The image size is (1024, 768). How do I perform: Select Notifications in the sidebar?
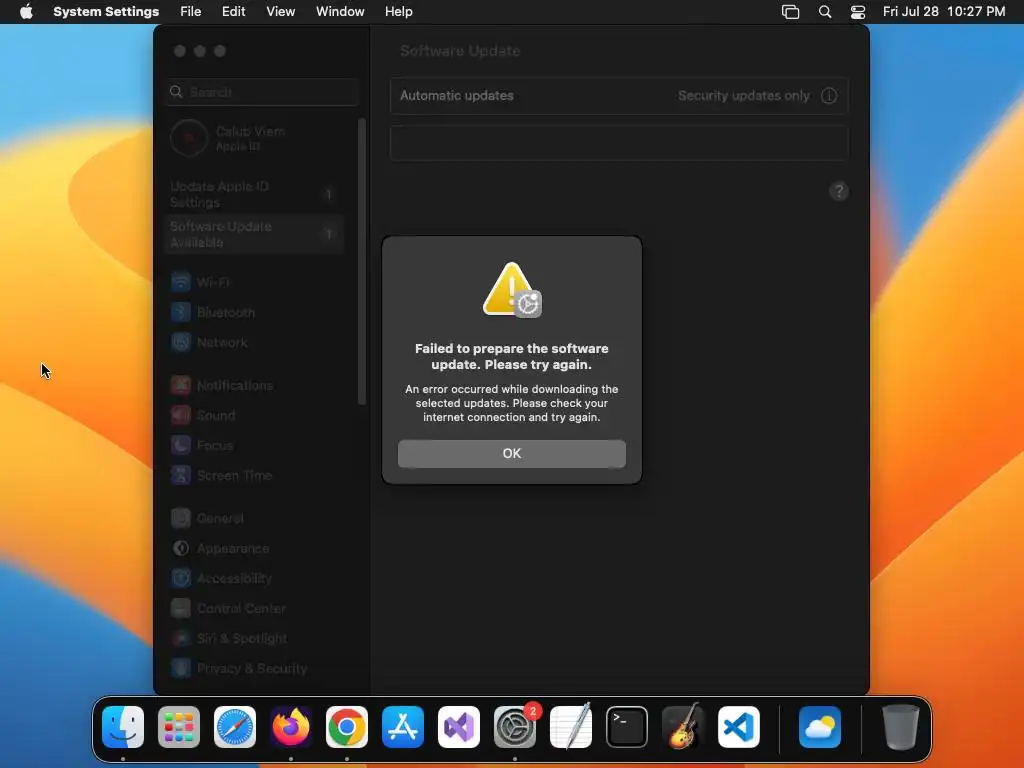[x=255, y=385]
